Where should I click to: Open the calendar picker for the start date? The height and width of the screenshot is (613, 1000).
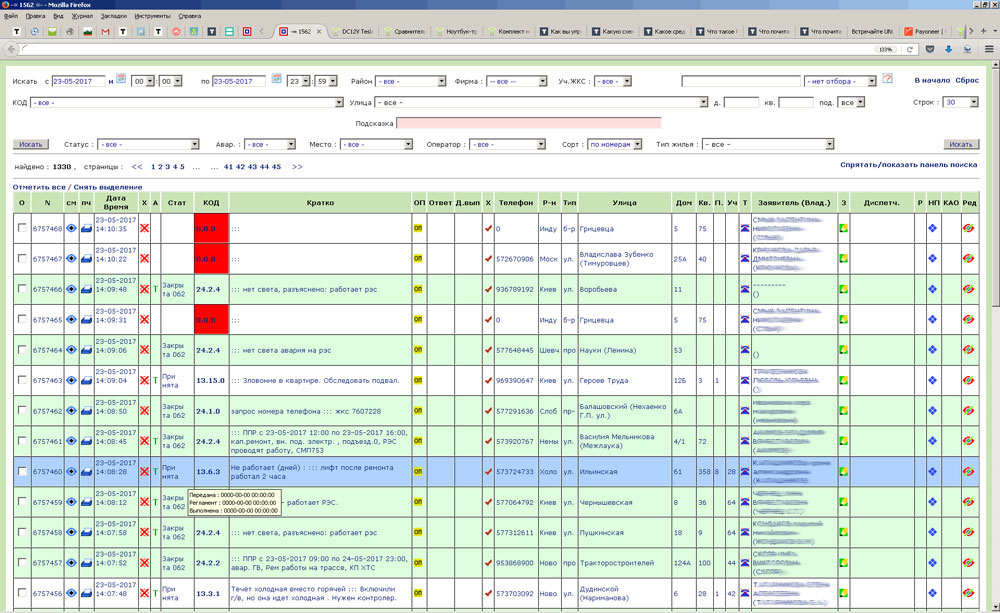121,79
